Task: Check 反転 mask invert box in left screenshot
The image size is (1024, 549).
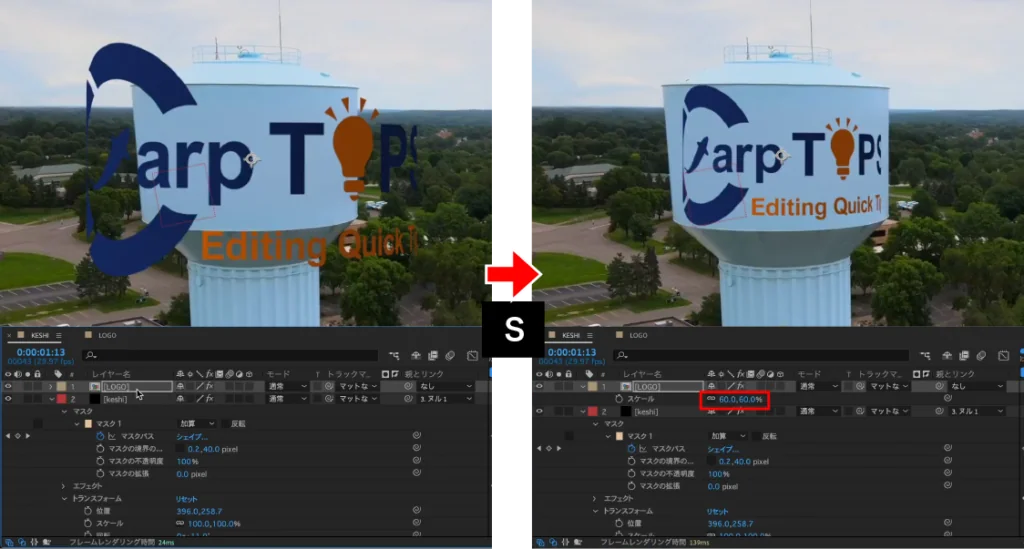Action: click(x=224, y=424)
